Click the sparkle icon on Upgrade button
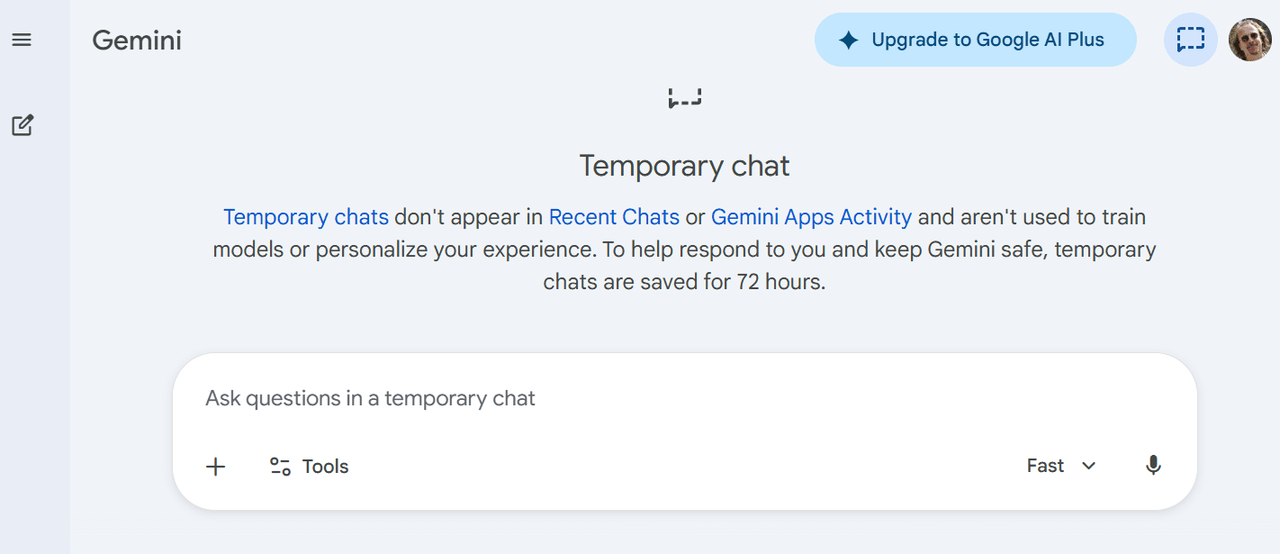 coord(848,40)
